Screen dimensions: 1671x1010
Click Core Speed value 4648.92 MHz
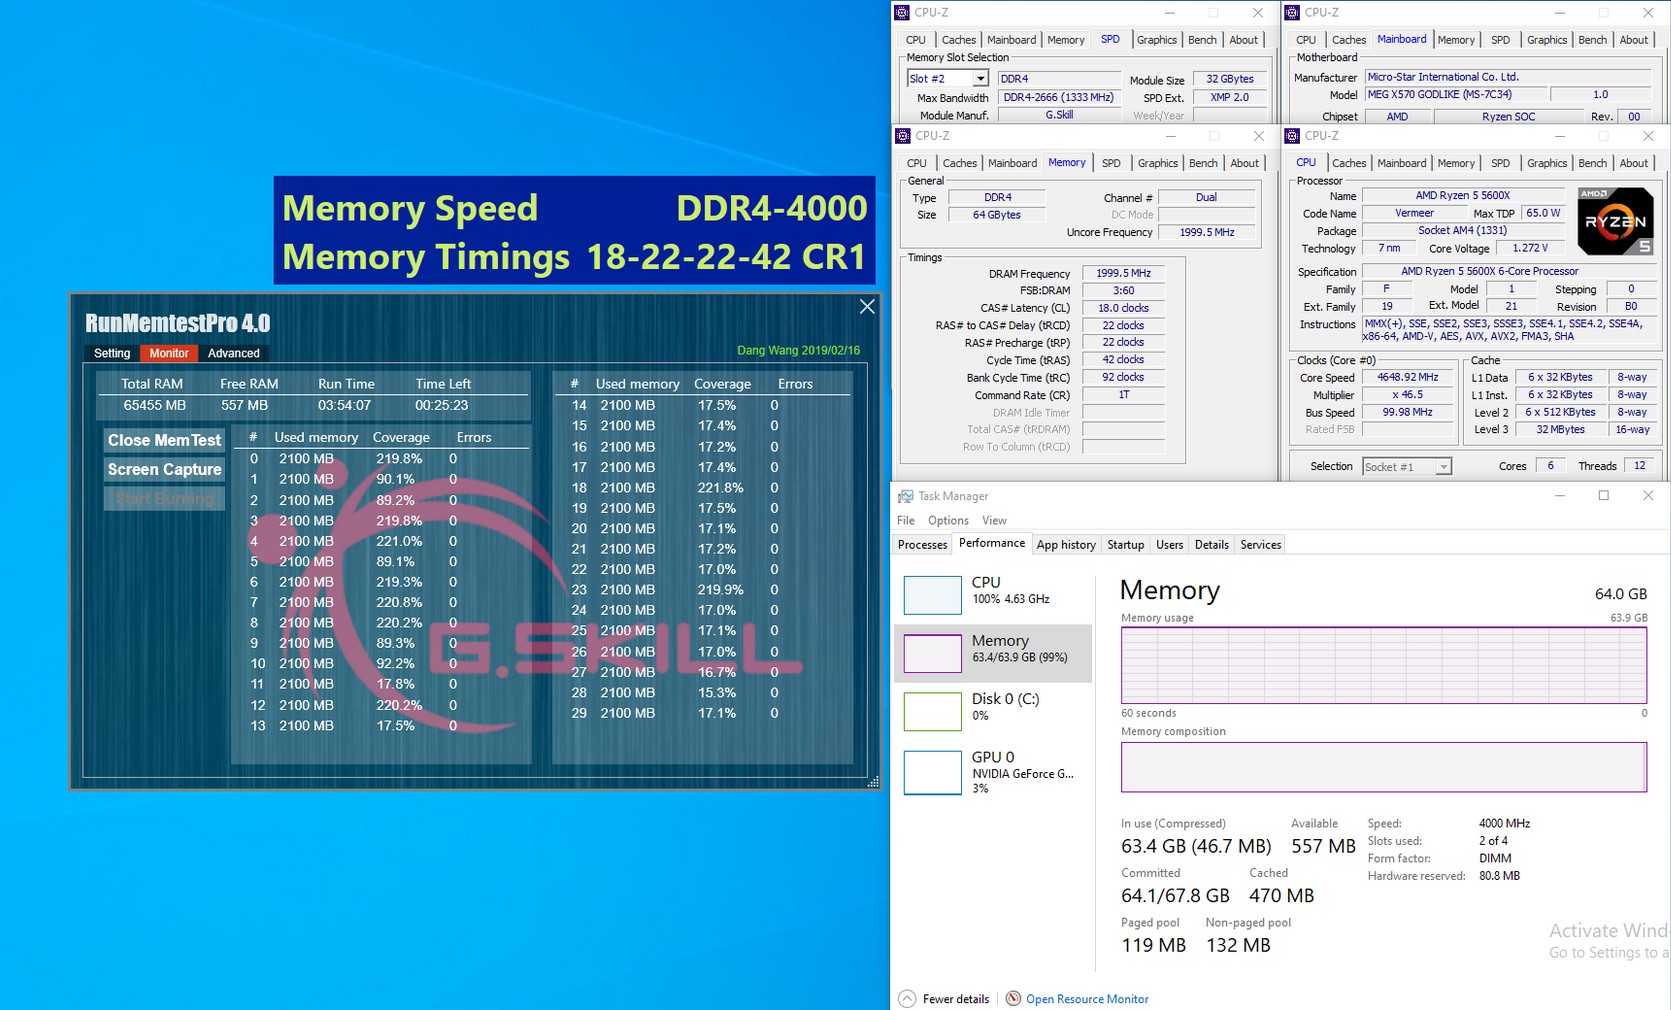point(1407,378)
